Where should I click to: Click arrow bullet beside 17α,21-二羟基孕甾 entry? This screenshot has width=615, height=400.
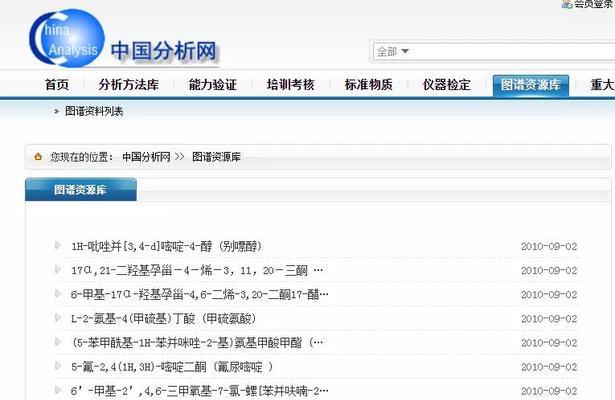[58, 269]
